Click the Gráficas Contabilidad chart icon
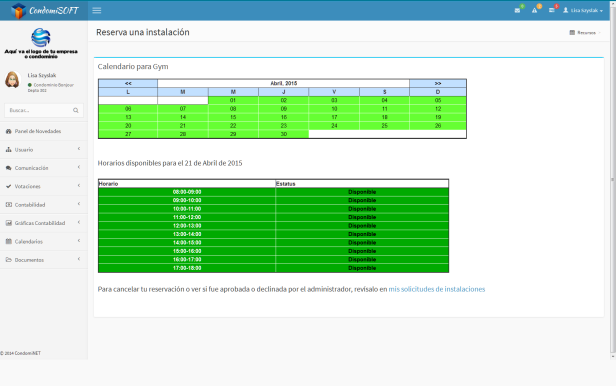616x386 pixels. pos(9,223)
